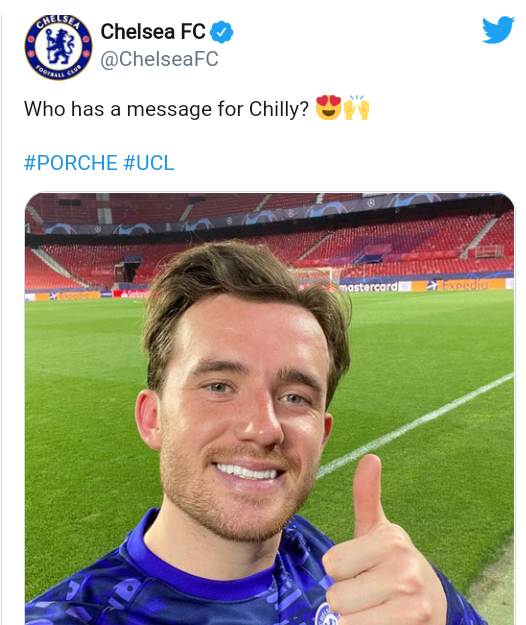Open the #UCL hashtag
The width and height of the screenshot is (526, 625).
(149, 163)
